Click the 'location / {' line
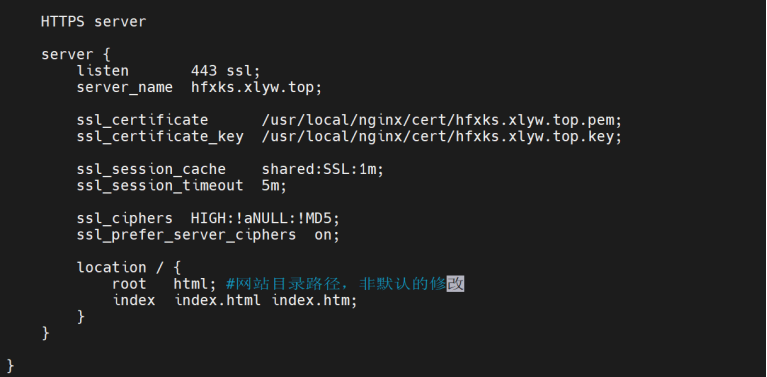The height and width of the screenshot is (377, 767). coord(129,268)
